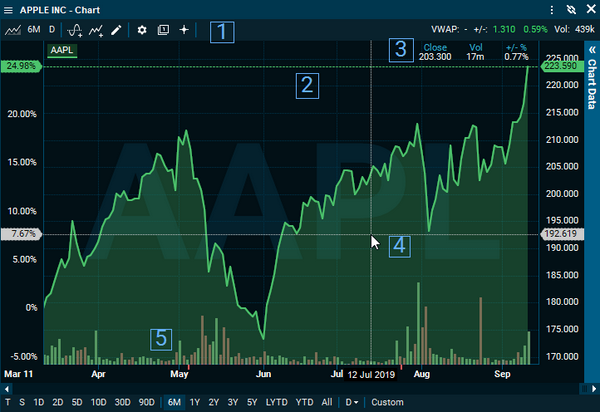Click scrollbar right arrow
601x413 pixels.
[594, 389]
